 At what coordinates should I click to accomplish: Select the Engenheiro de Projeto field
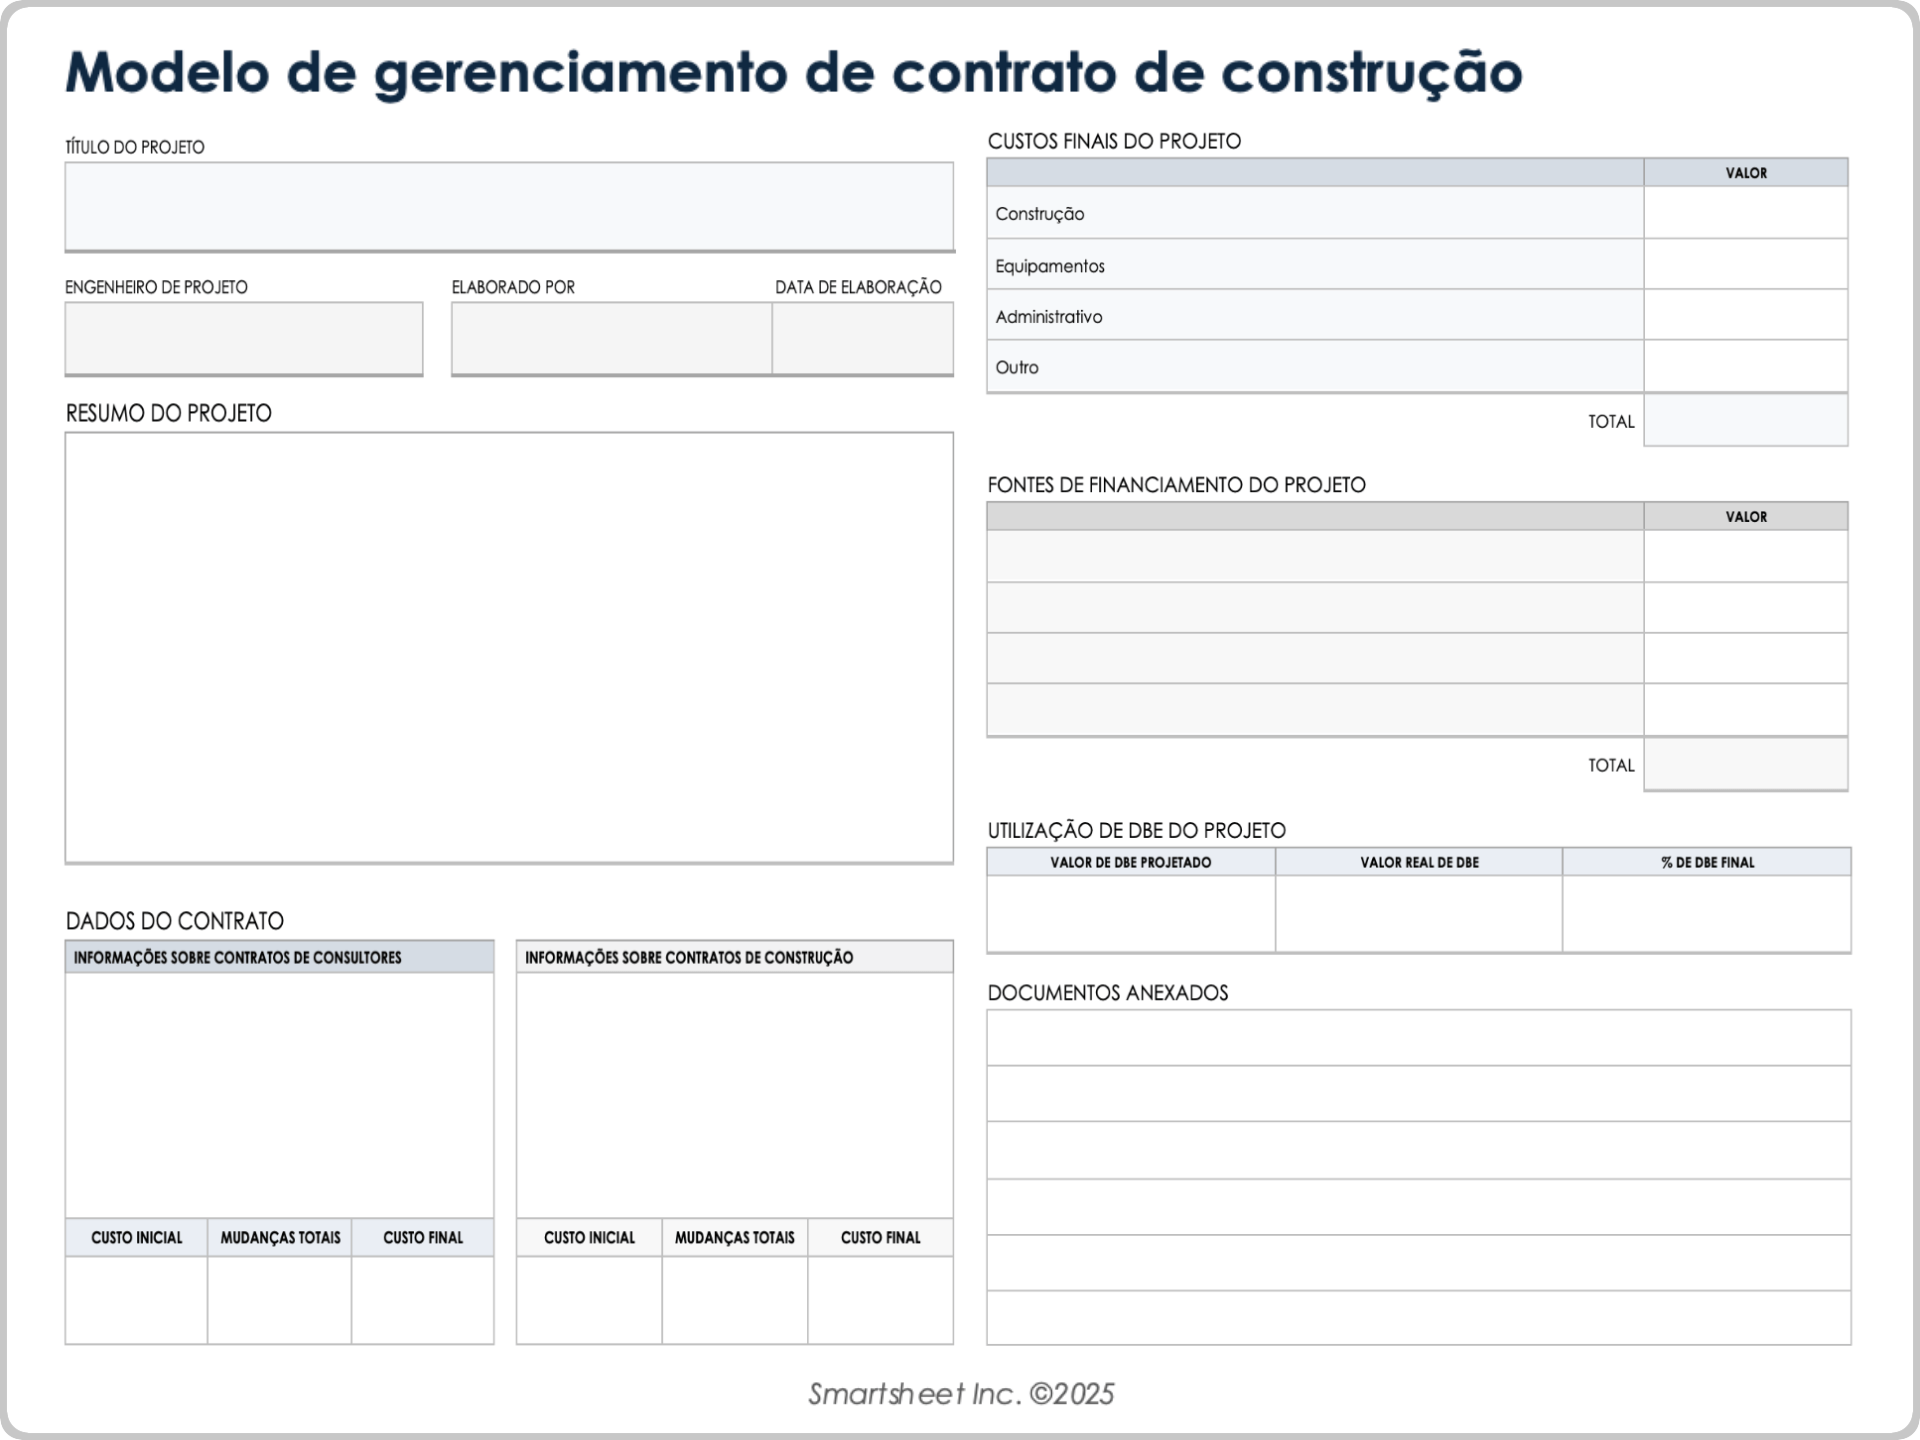(244, 338)
